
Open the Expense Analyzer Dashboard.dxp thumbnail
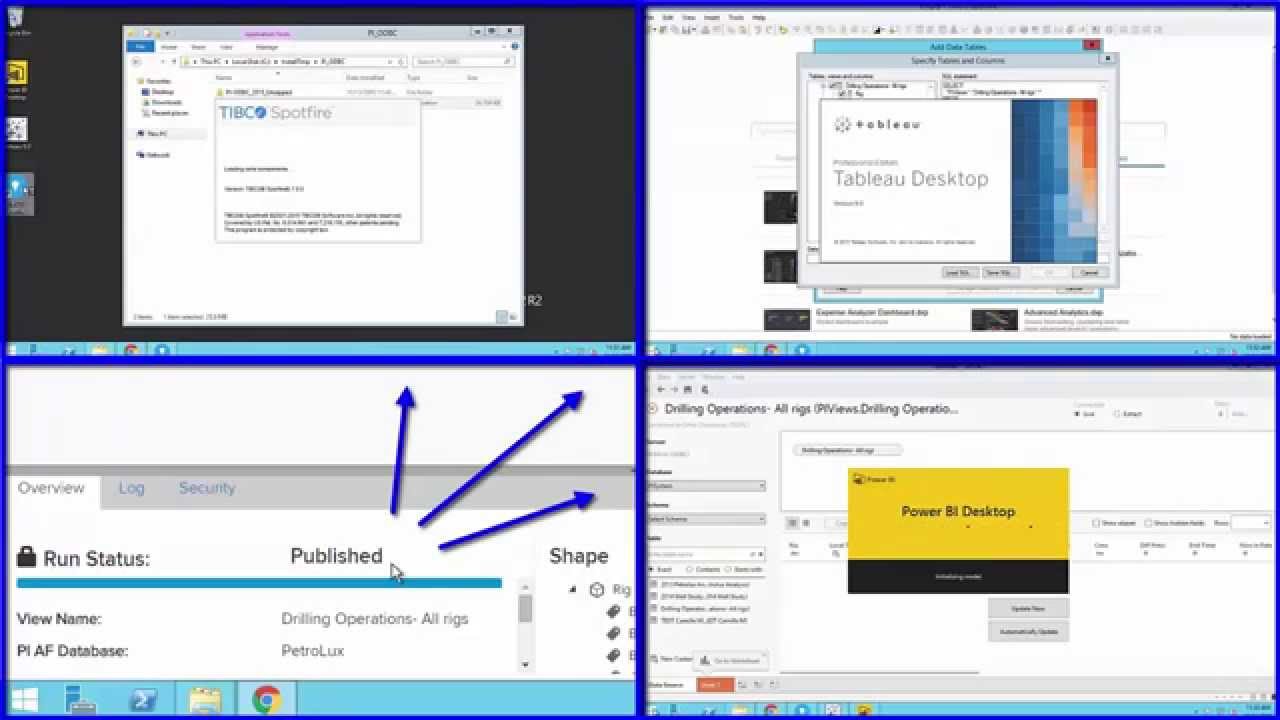787,319
